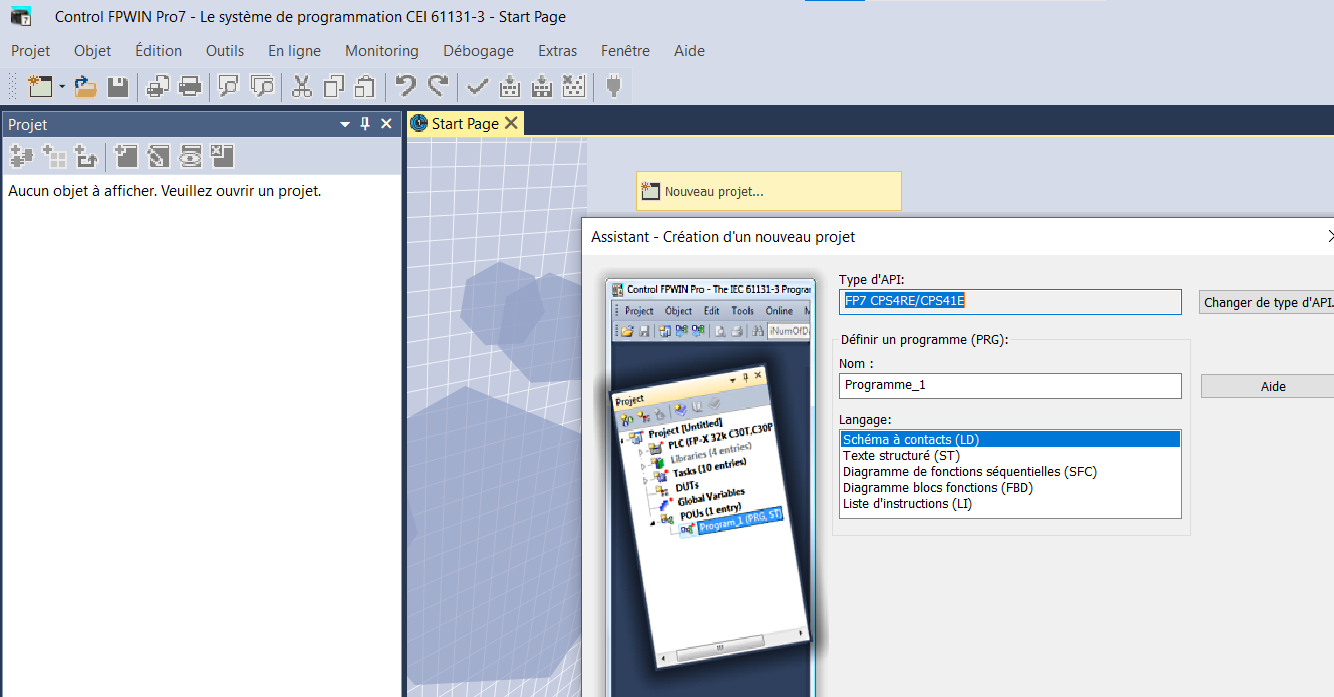Click the New Project toolbar icon
Screen dimensions: 1334x697
39,87
